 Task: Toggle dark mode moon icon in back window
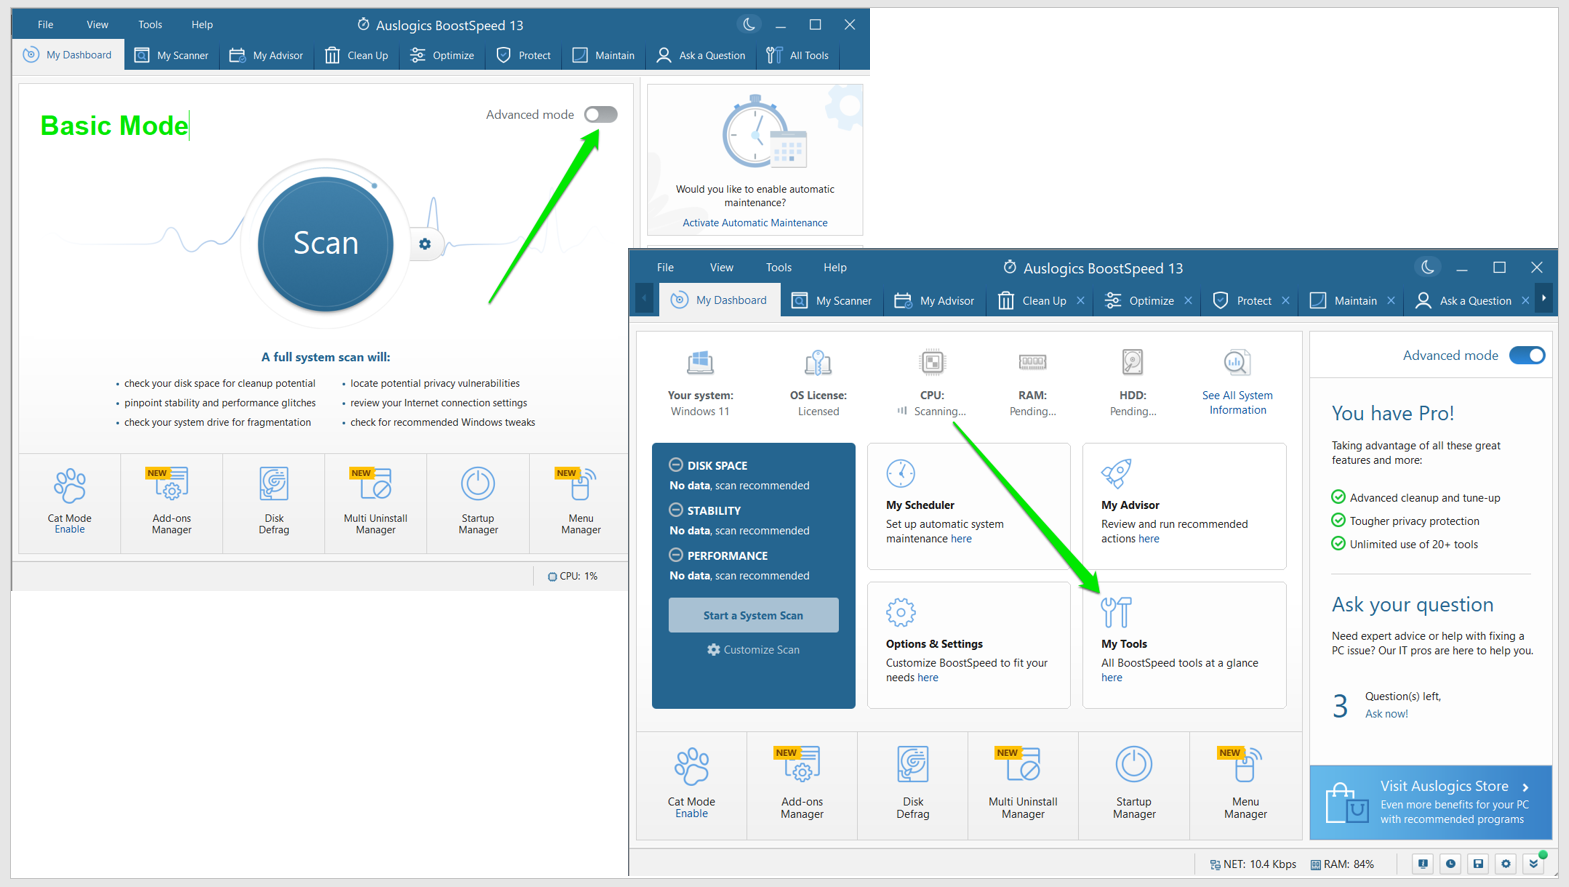748,24
